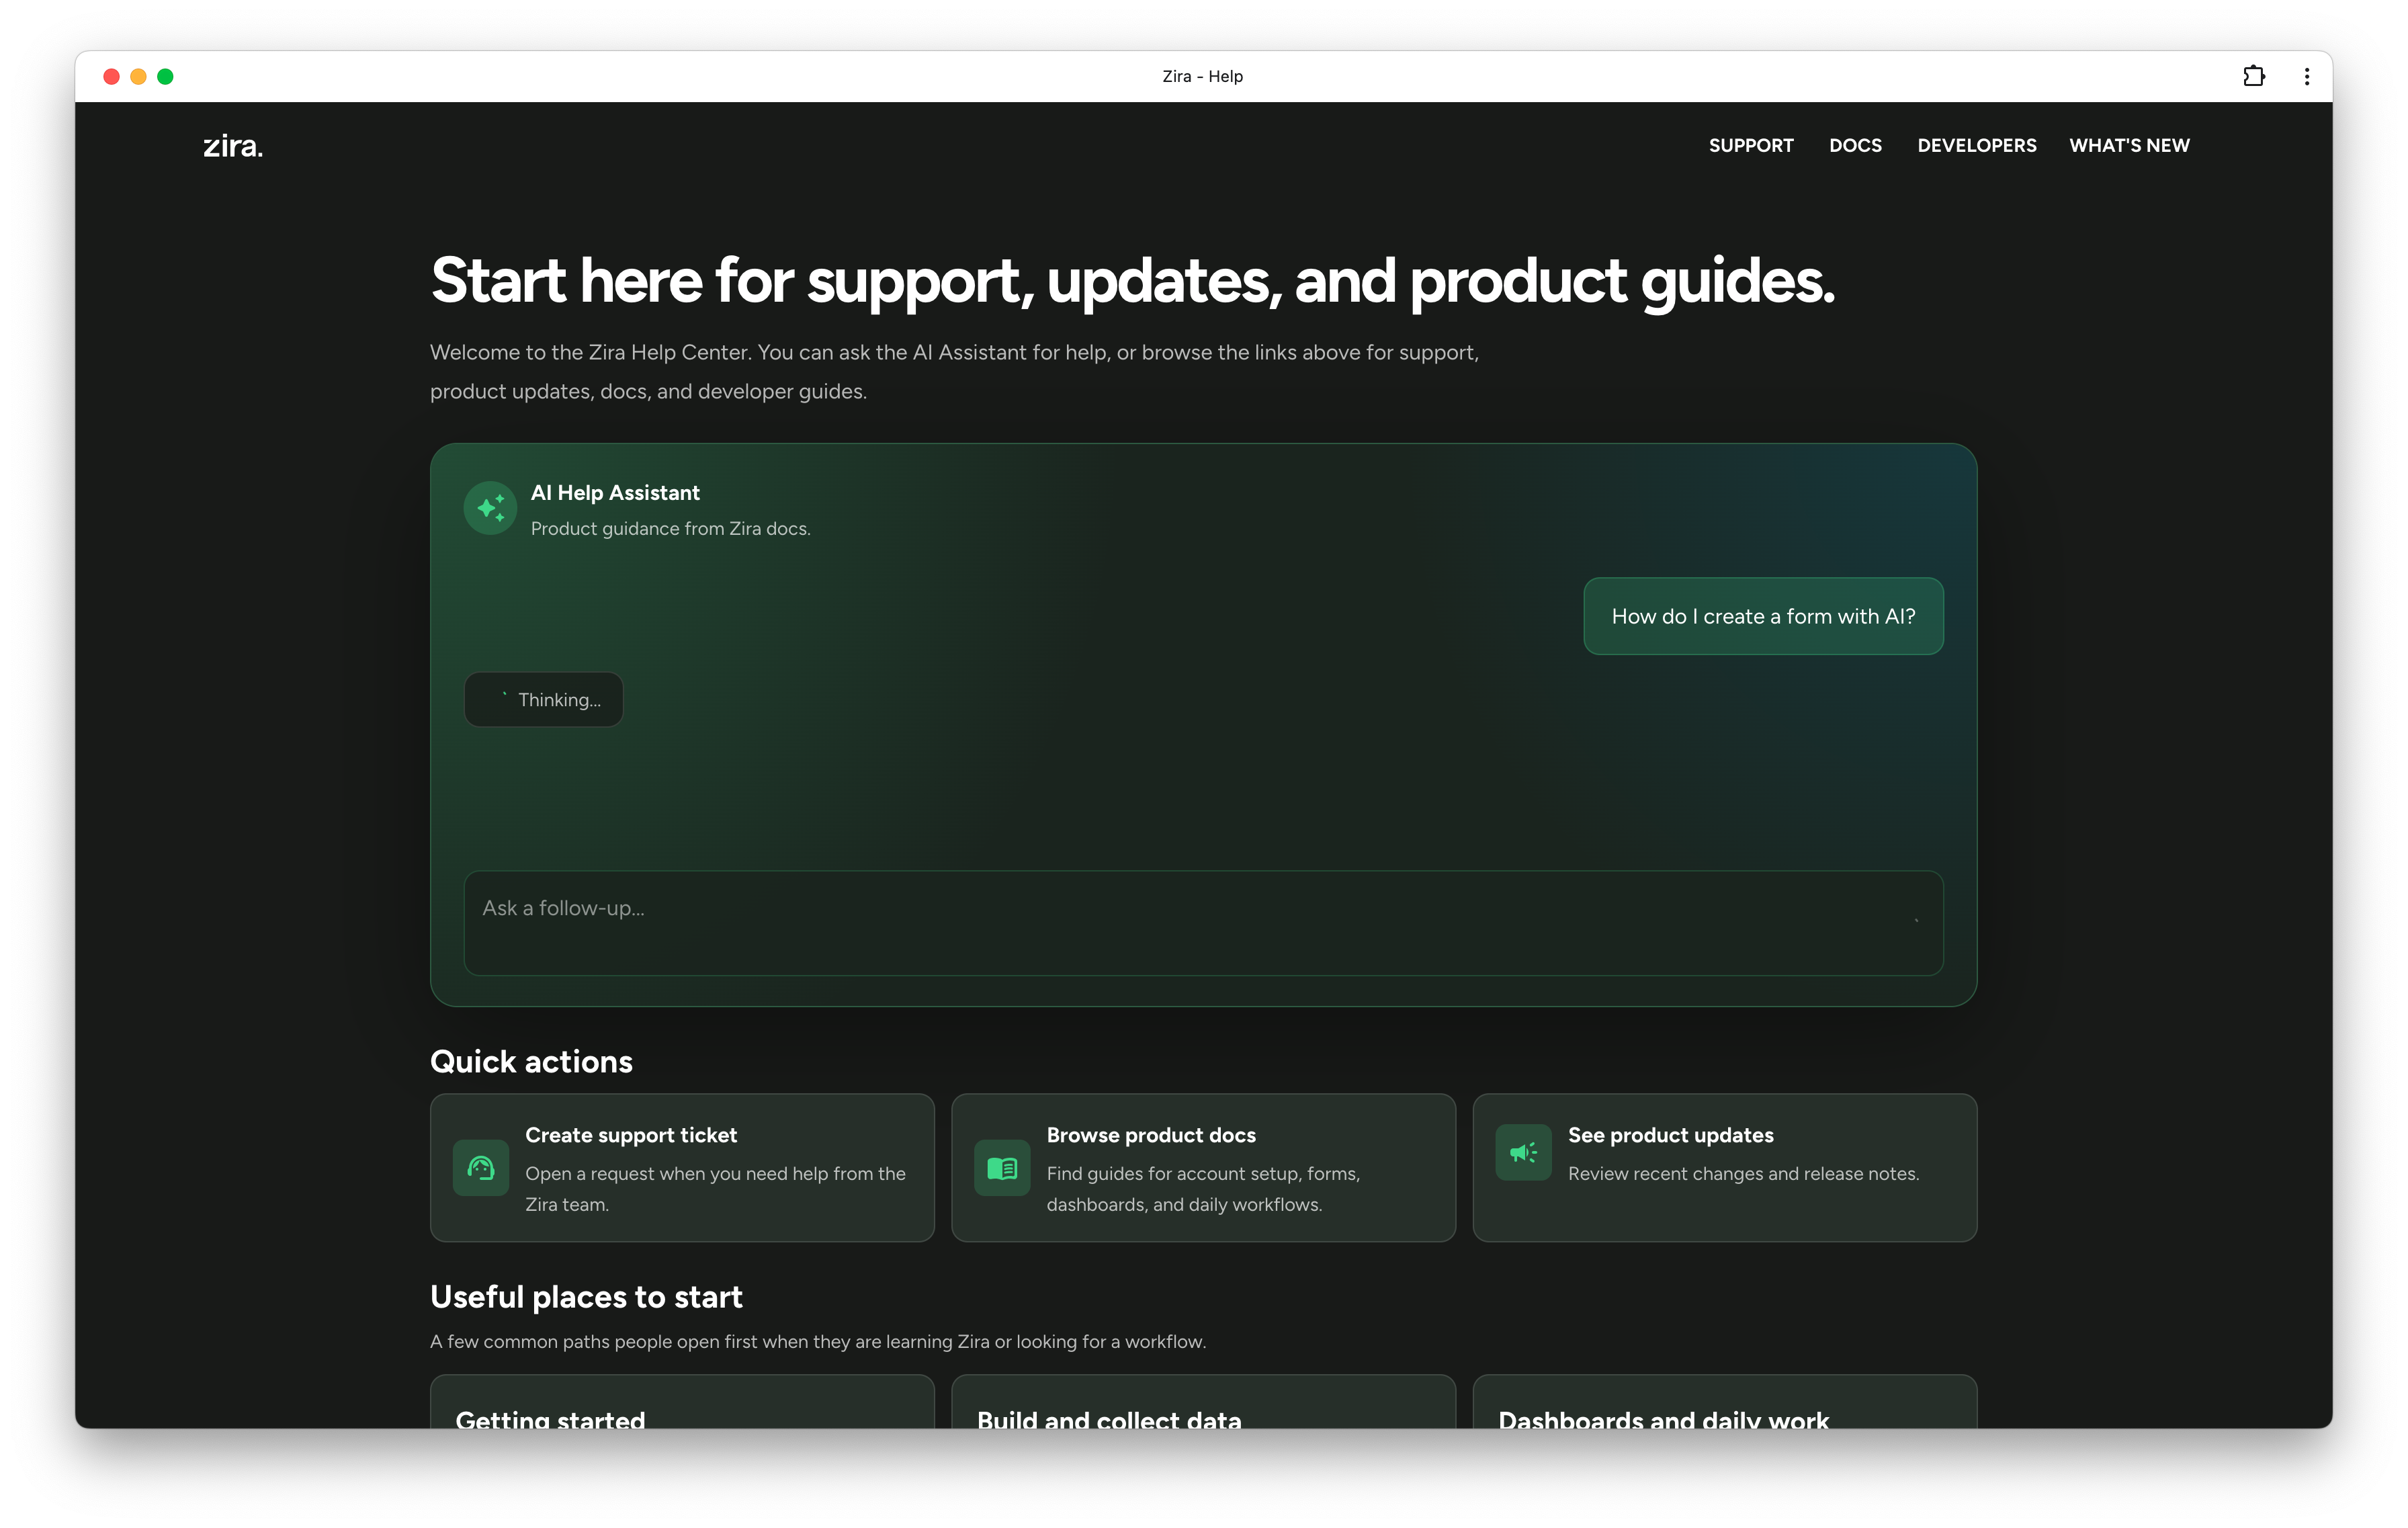The image size is (2408, 1528).
Task: Click the Useful places to start heading
Action: pyautogui.click(x=586, y=1297)
